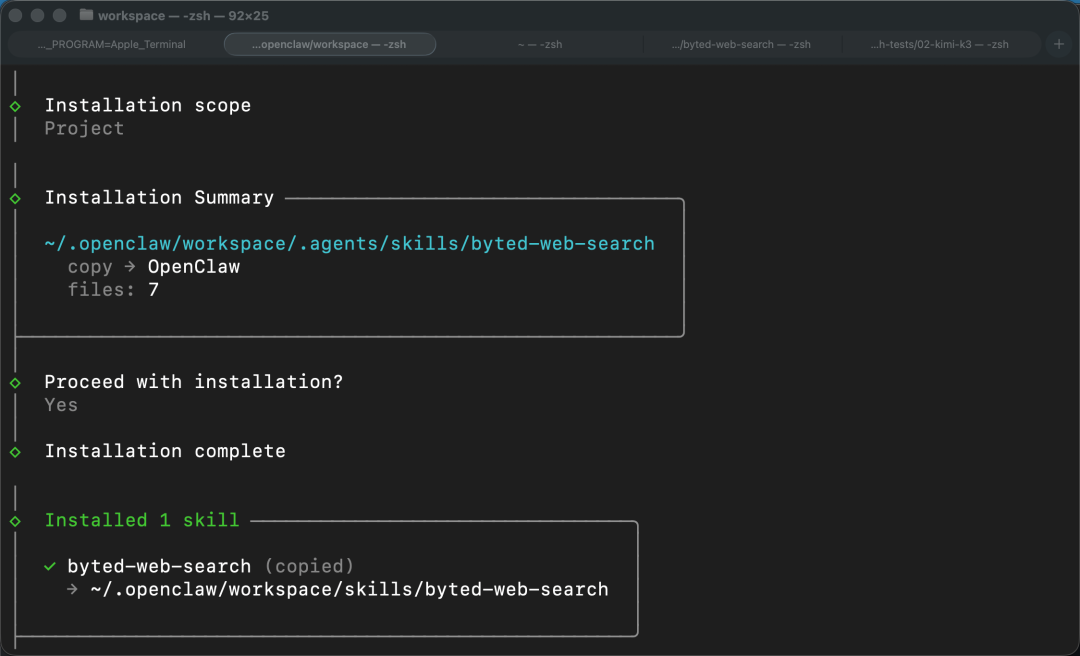
Task: Open the ~ — -zsh tab
Action: (540, 44)
